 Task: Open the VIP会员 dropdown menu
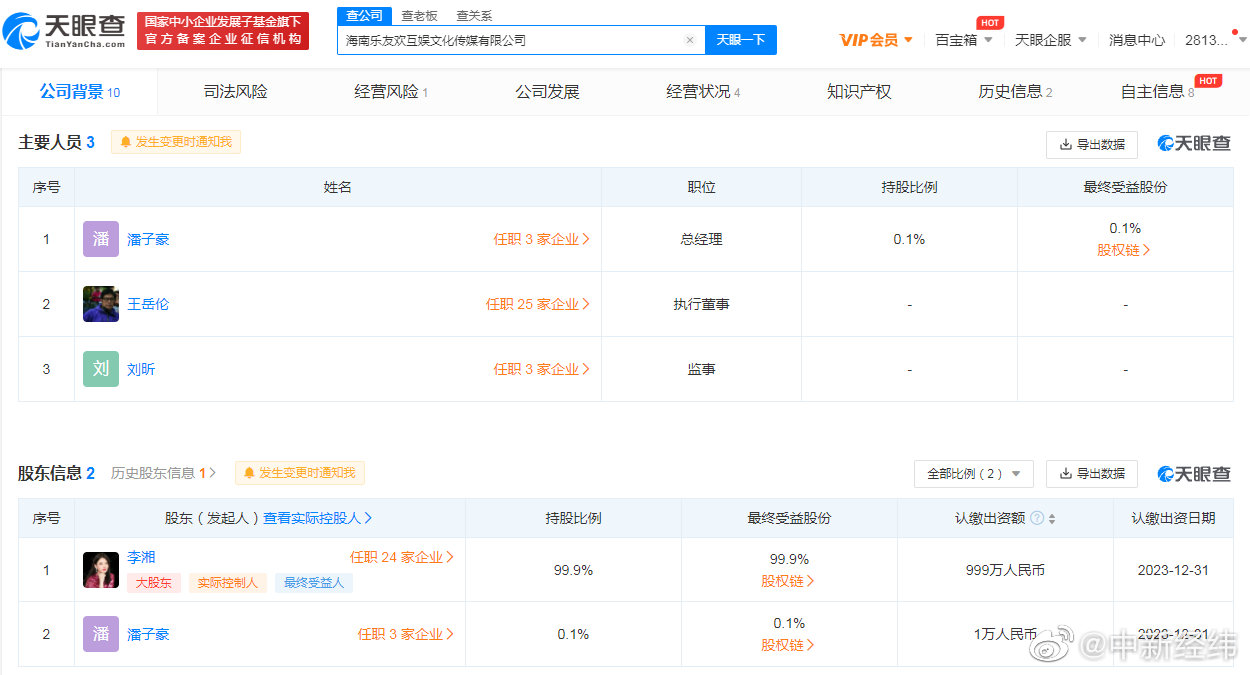(876, 40)
